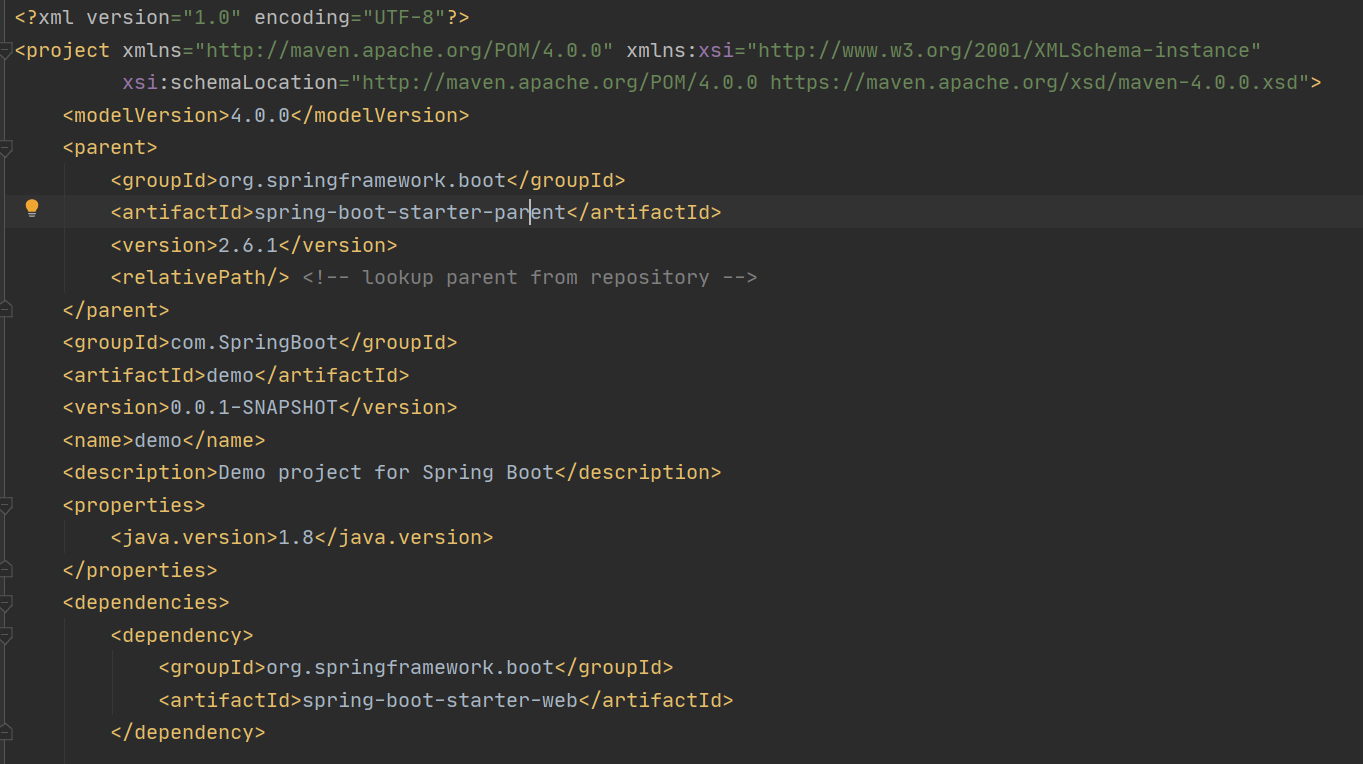Click the xsi:schemaLocation attribute name
Screen dimensions: 1363x764
pyautogui.click(x=230, y=83)
